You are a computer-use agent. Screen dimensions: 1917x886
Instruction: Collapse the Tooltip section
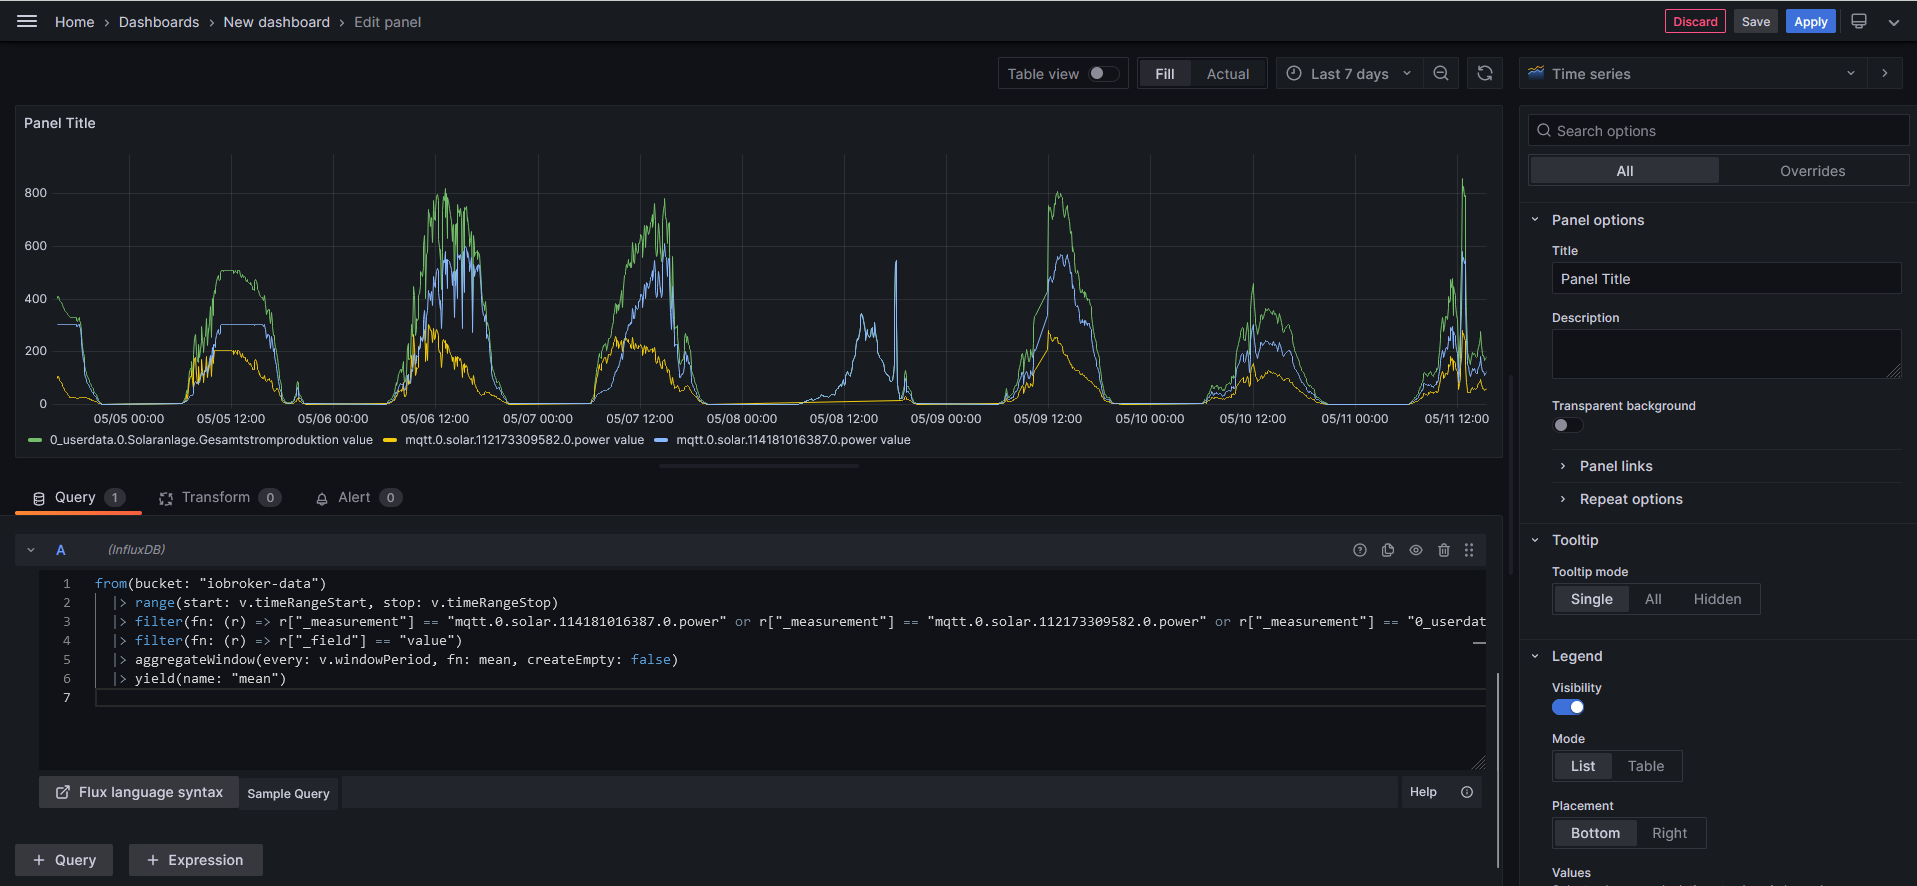(x=1535, y=540)
